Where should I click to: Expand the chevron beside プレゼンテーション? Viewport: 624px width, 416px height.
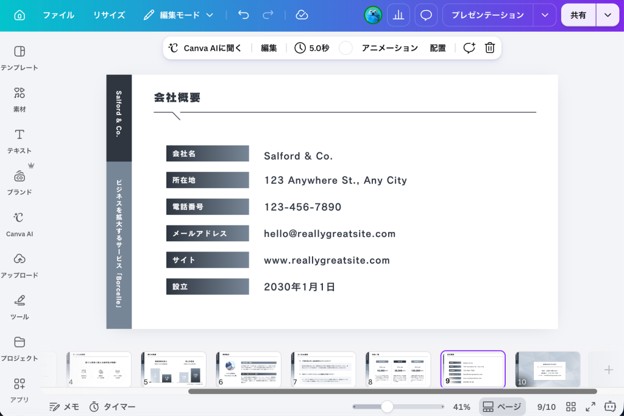(545, 15)
